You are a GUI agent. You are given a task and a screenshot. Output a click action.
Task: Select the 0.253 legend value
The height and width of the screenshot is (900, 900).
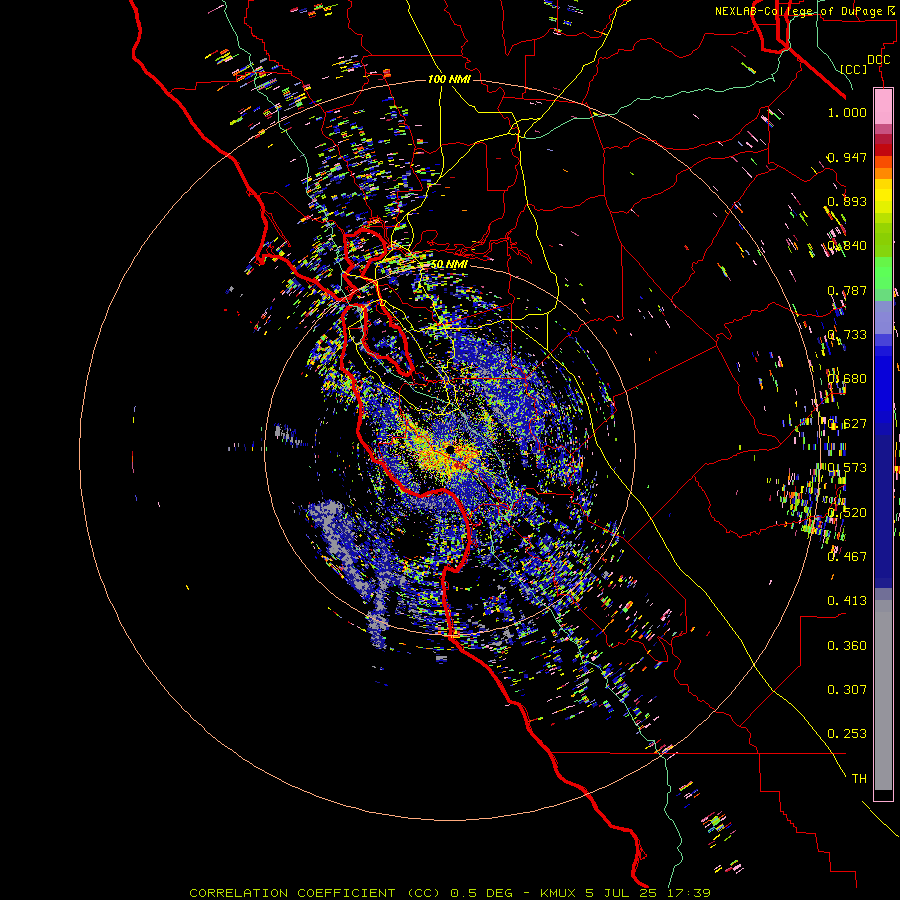(847, 734)
